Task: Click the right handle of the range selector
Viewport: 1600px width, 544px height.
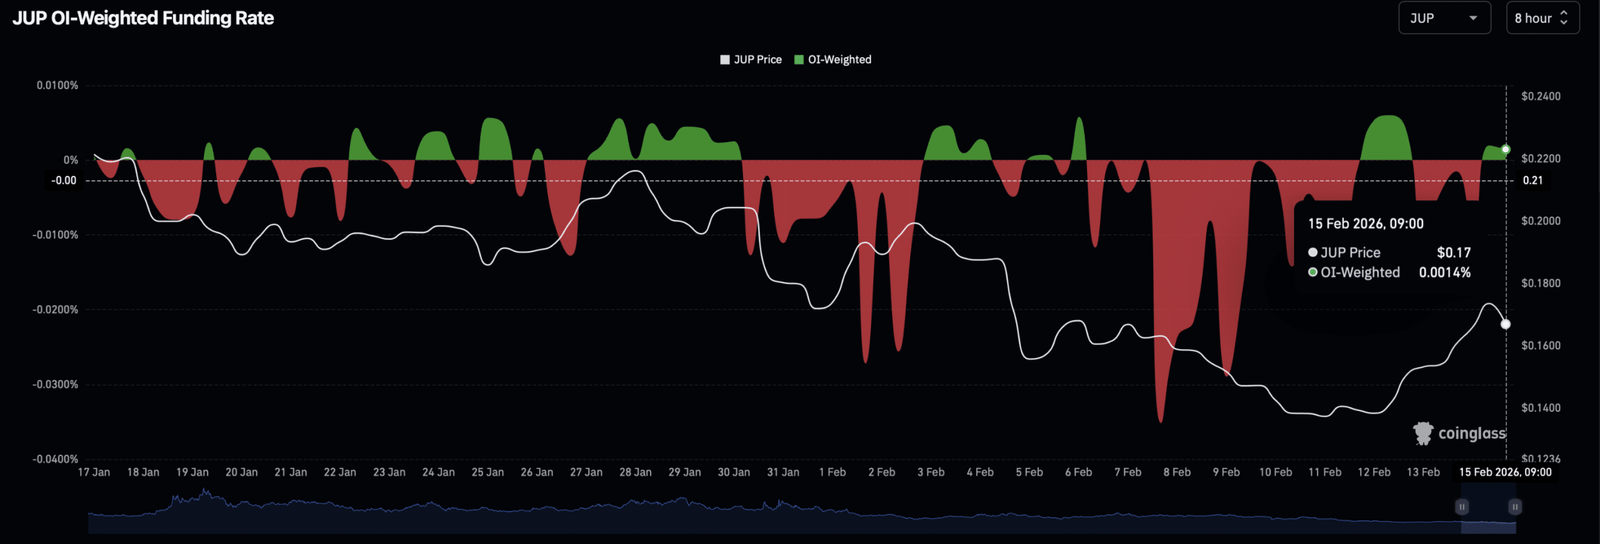Action: 1515,507
